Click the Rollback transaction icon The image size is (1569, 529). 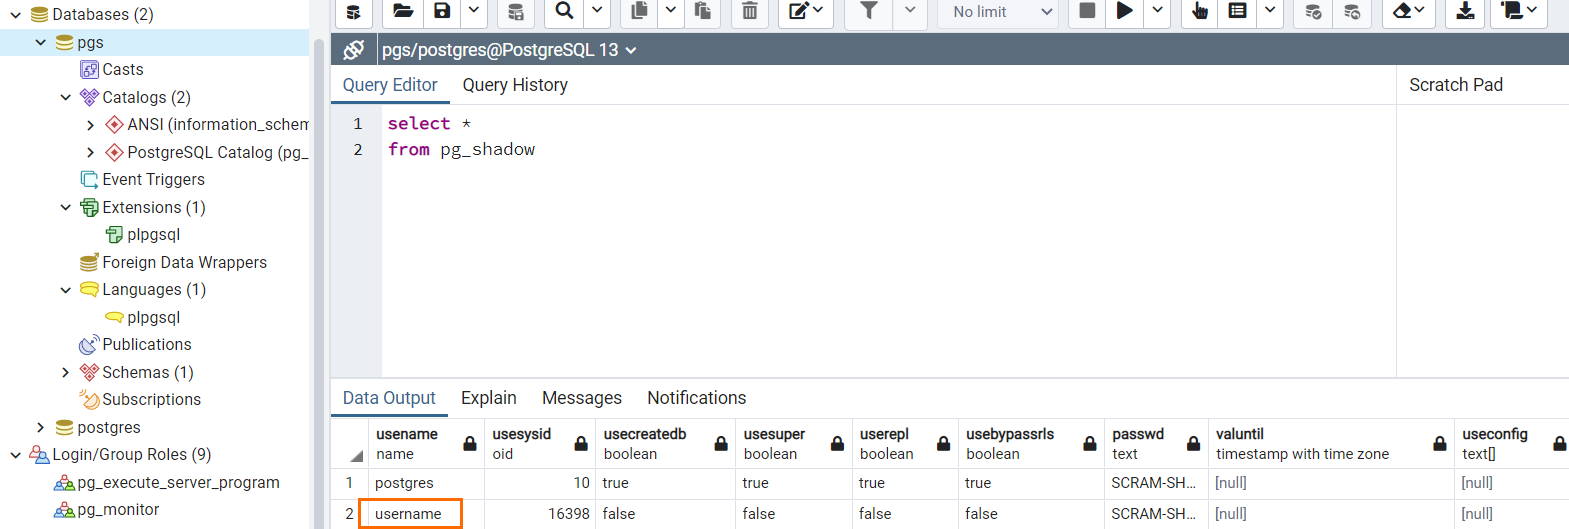(1352, 11)
